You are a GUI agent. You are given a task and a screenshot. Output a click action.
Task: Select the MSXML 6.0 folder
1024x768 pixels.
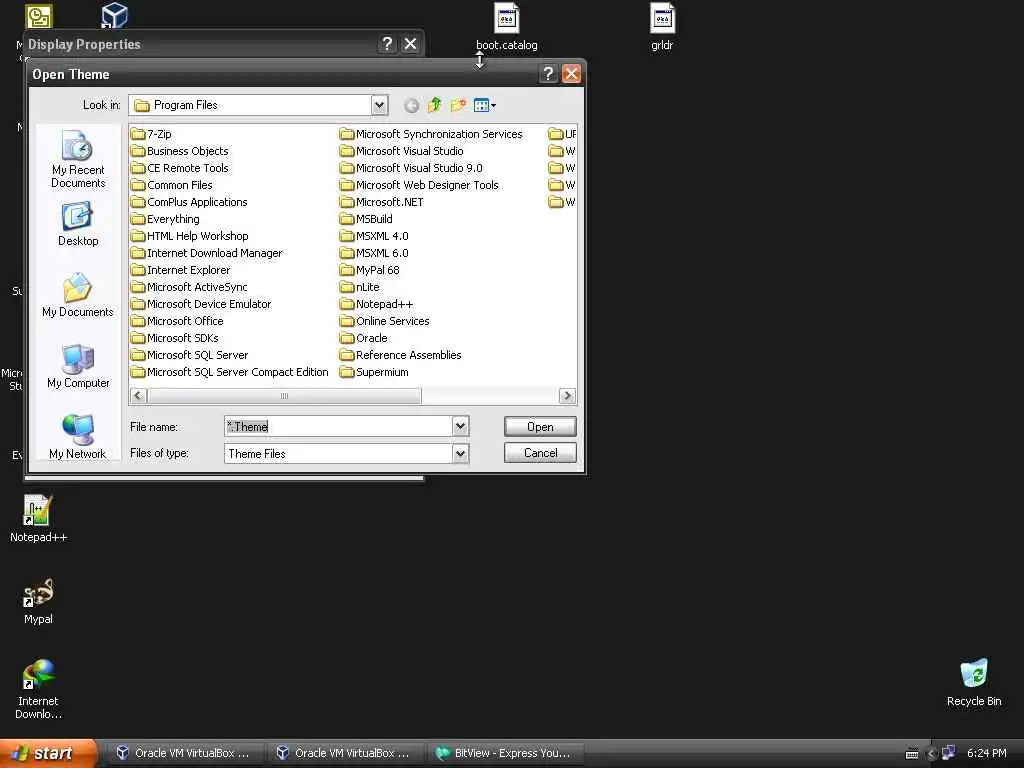pyautogui.click(x=375, y=253)
